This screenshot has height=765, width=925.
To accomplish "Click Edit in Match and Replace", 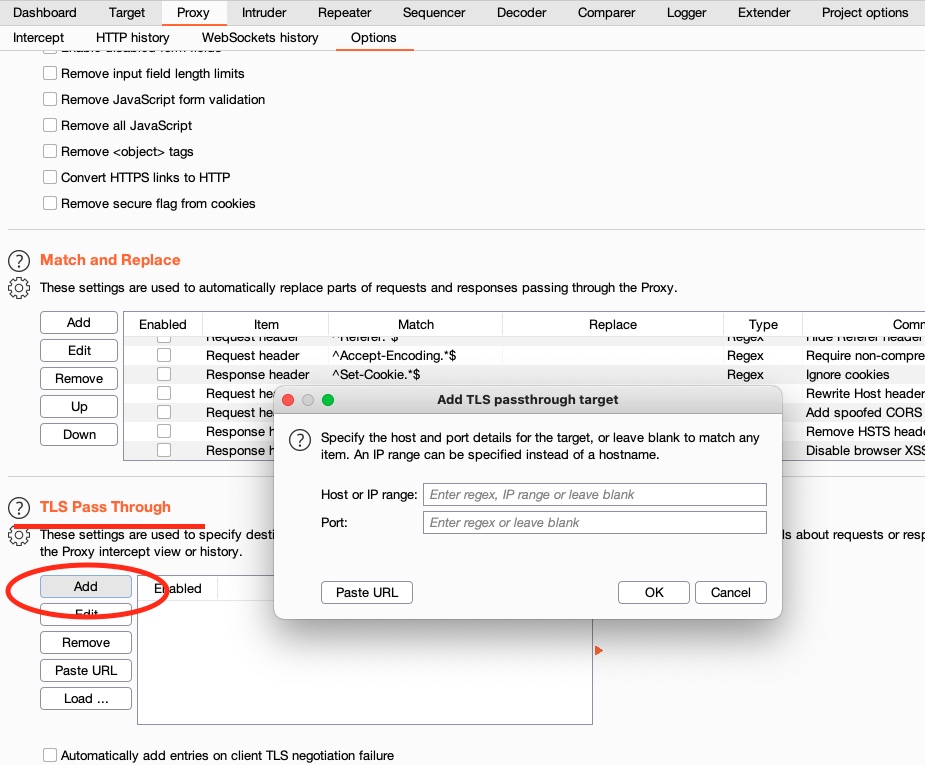I will click(x=79, y=350).
